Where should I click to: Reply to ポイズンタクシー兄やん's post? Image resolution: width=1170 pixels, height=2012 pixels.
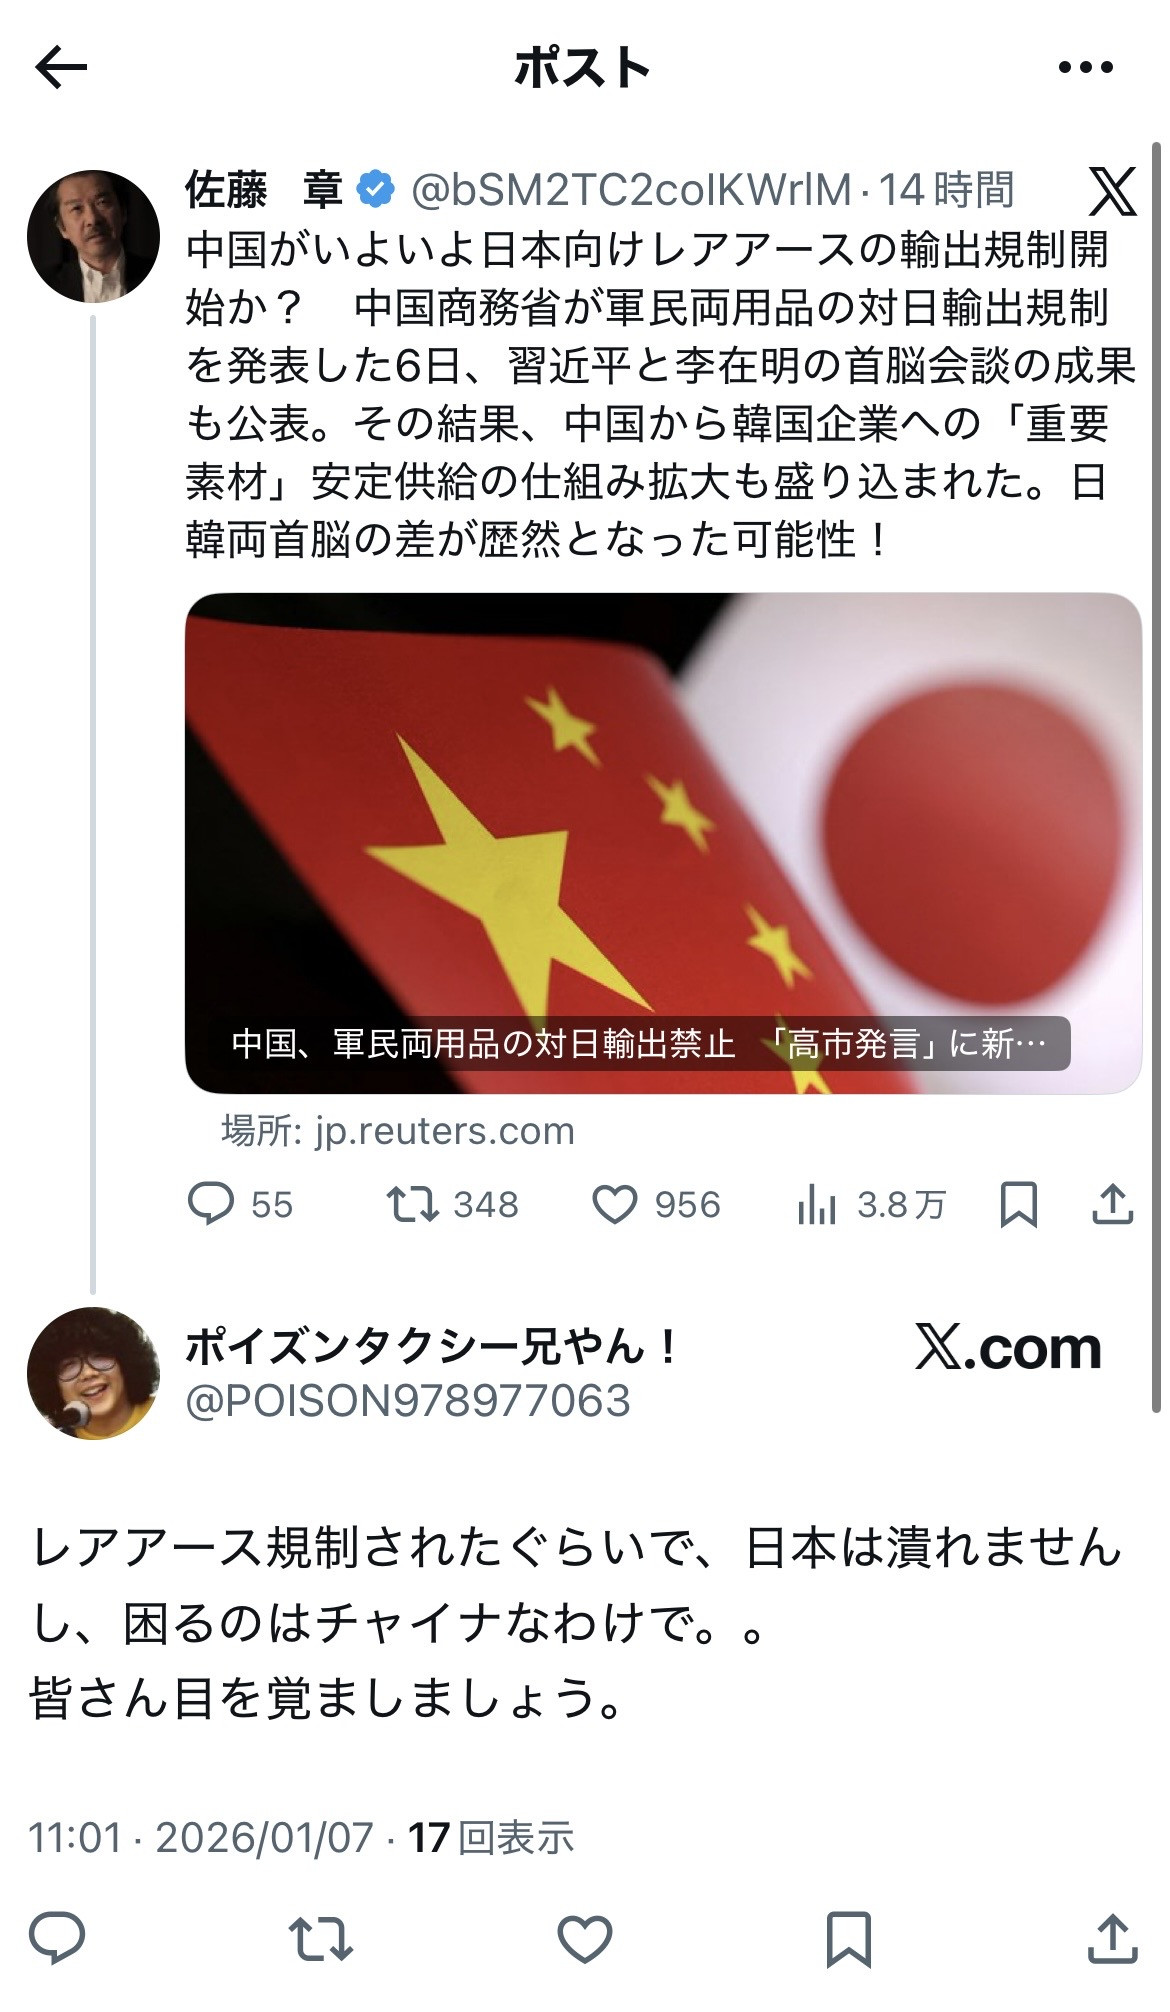point(57,1938)
